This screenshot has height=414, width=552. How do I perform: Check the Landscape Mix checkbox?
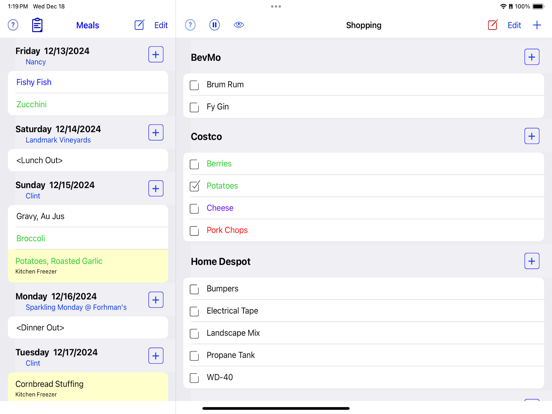(x=194, y=334)
